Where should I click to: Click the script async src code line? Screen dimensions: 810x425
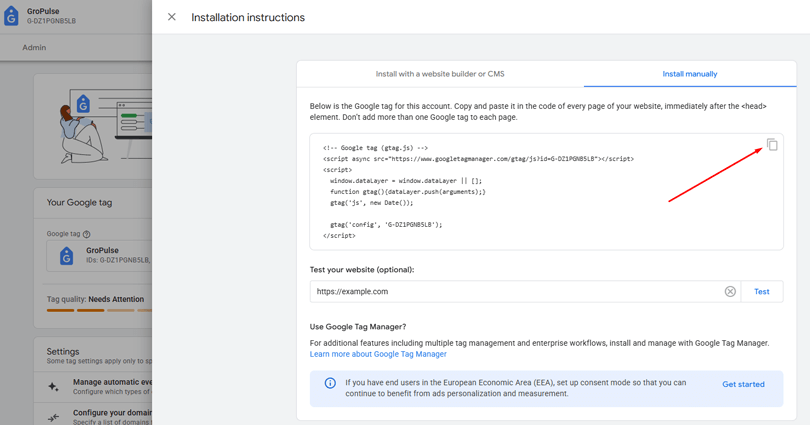(x=478, y=159)
